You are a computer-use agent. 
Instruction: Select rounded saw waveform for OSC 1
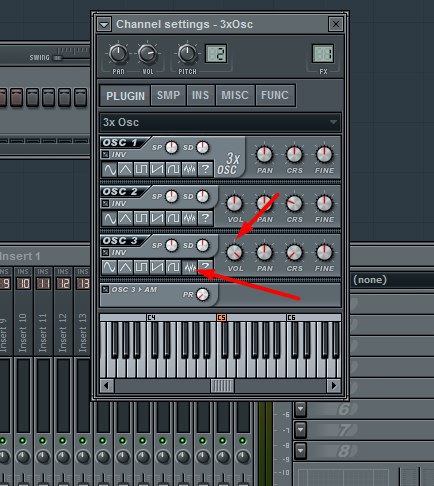click(x=173, y=169)
